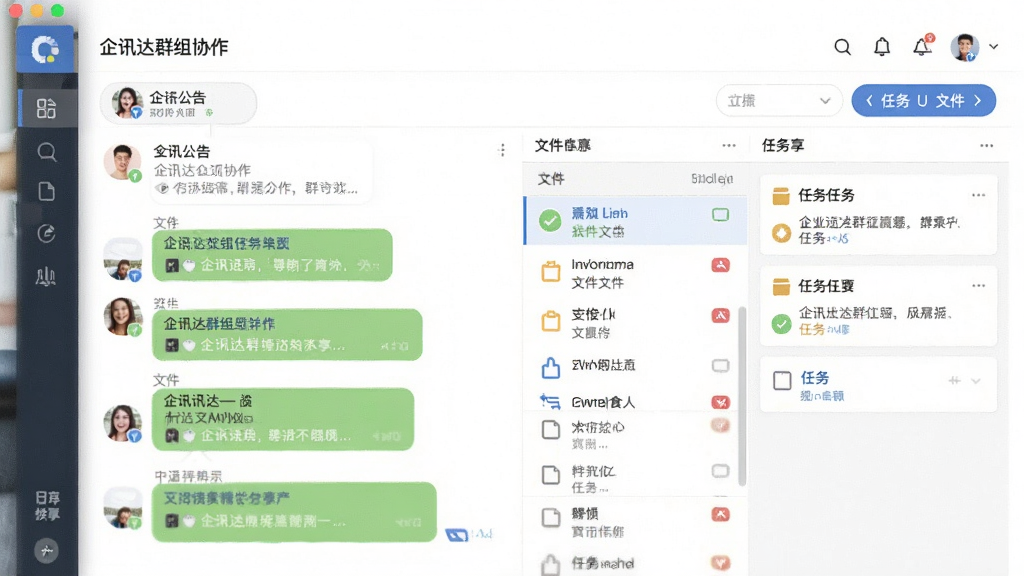This screenshot has width=1024, height=576.
Task: Click the male avatar of the 全讯公告 post
Action: pos(123,162)
